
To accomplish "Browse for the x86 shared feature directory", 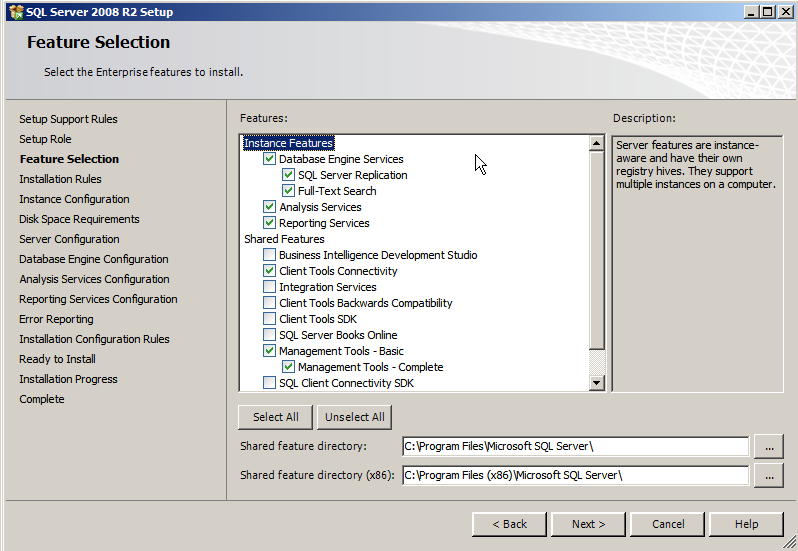I will pos(769,476).
